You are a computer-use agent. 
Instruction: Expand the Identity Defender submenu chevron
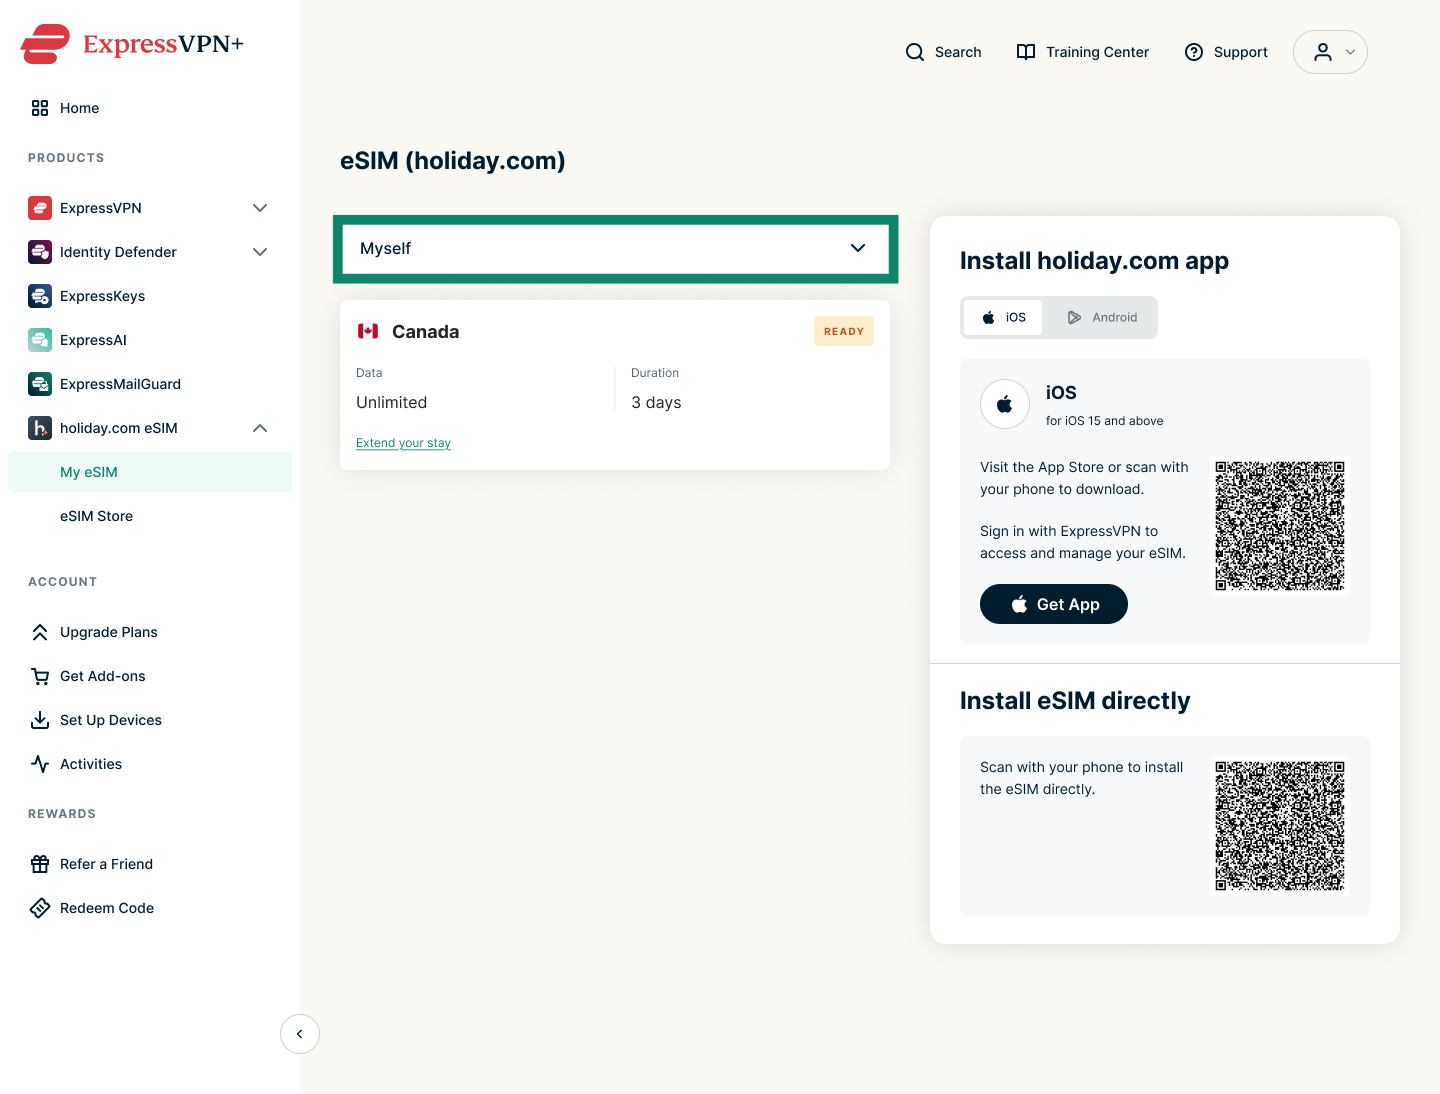pyautogui.click(x=260, y=252)
